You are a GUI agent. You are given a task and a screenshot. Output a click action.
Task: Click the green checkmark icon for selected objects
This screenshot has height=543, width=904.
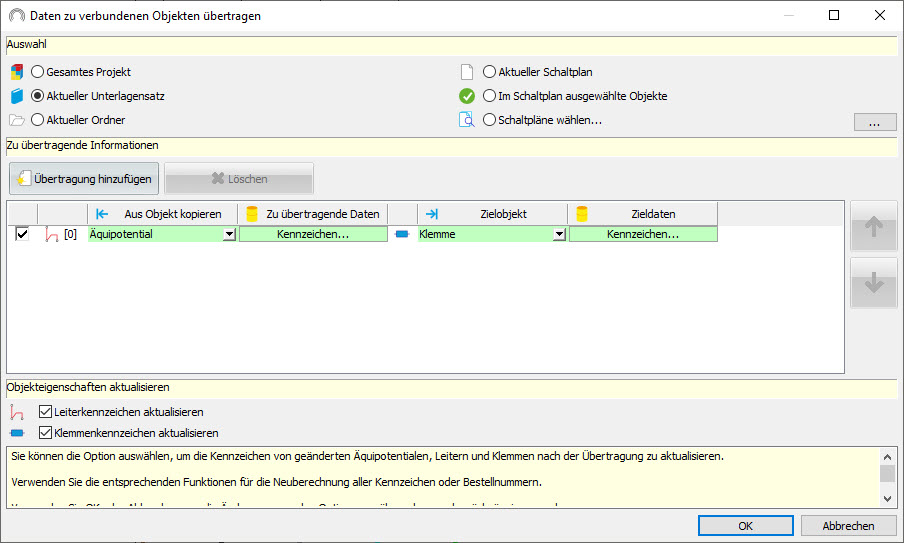click(466, 96)
